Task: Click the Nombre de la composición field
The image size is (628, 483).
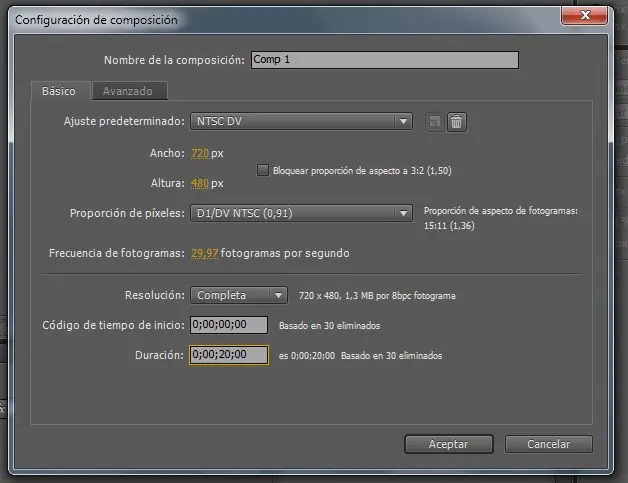Action: point(384,60)
